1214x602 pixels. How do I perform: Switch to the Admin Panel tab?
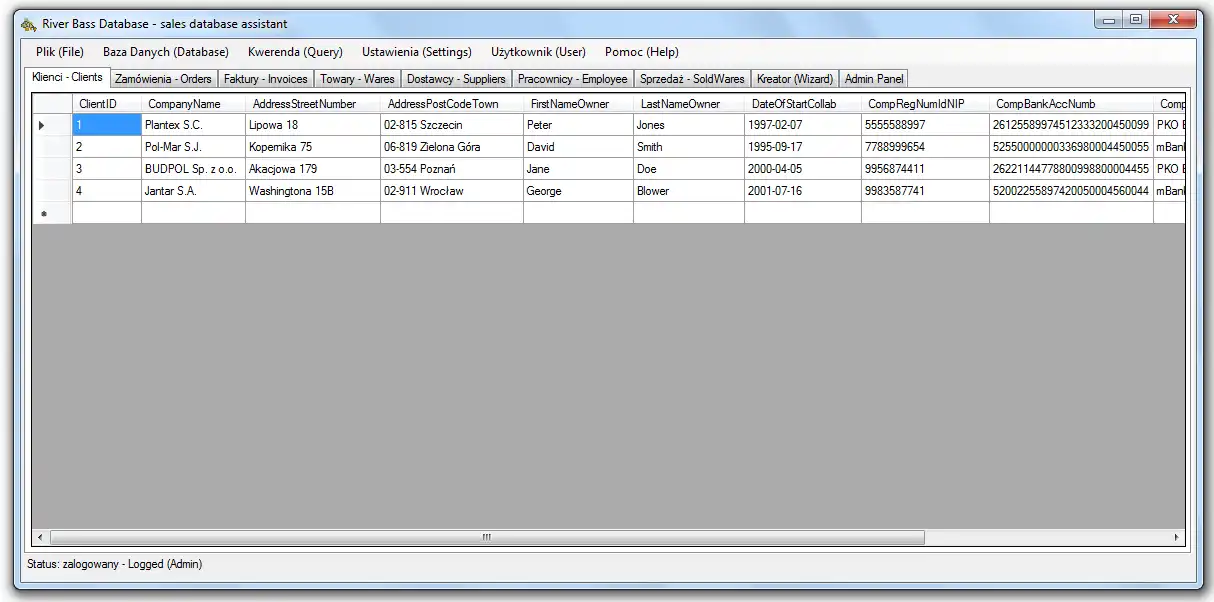[x=874, y=79]
